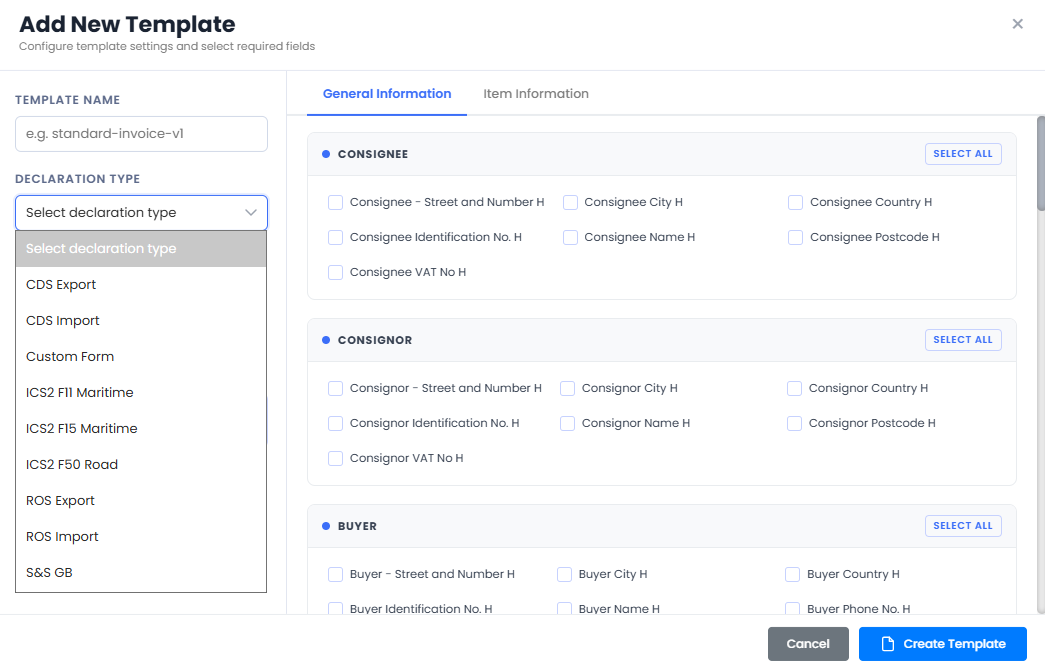Open General Information tab
Image resolution: width=1045 pixels, height=667 pixels.
click(x=387, y=94)
